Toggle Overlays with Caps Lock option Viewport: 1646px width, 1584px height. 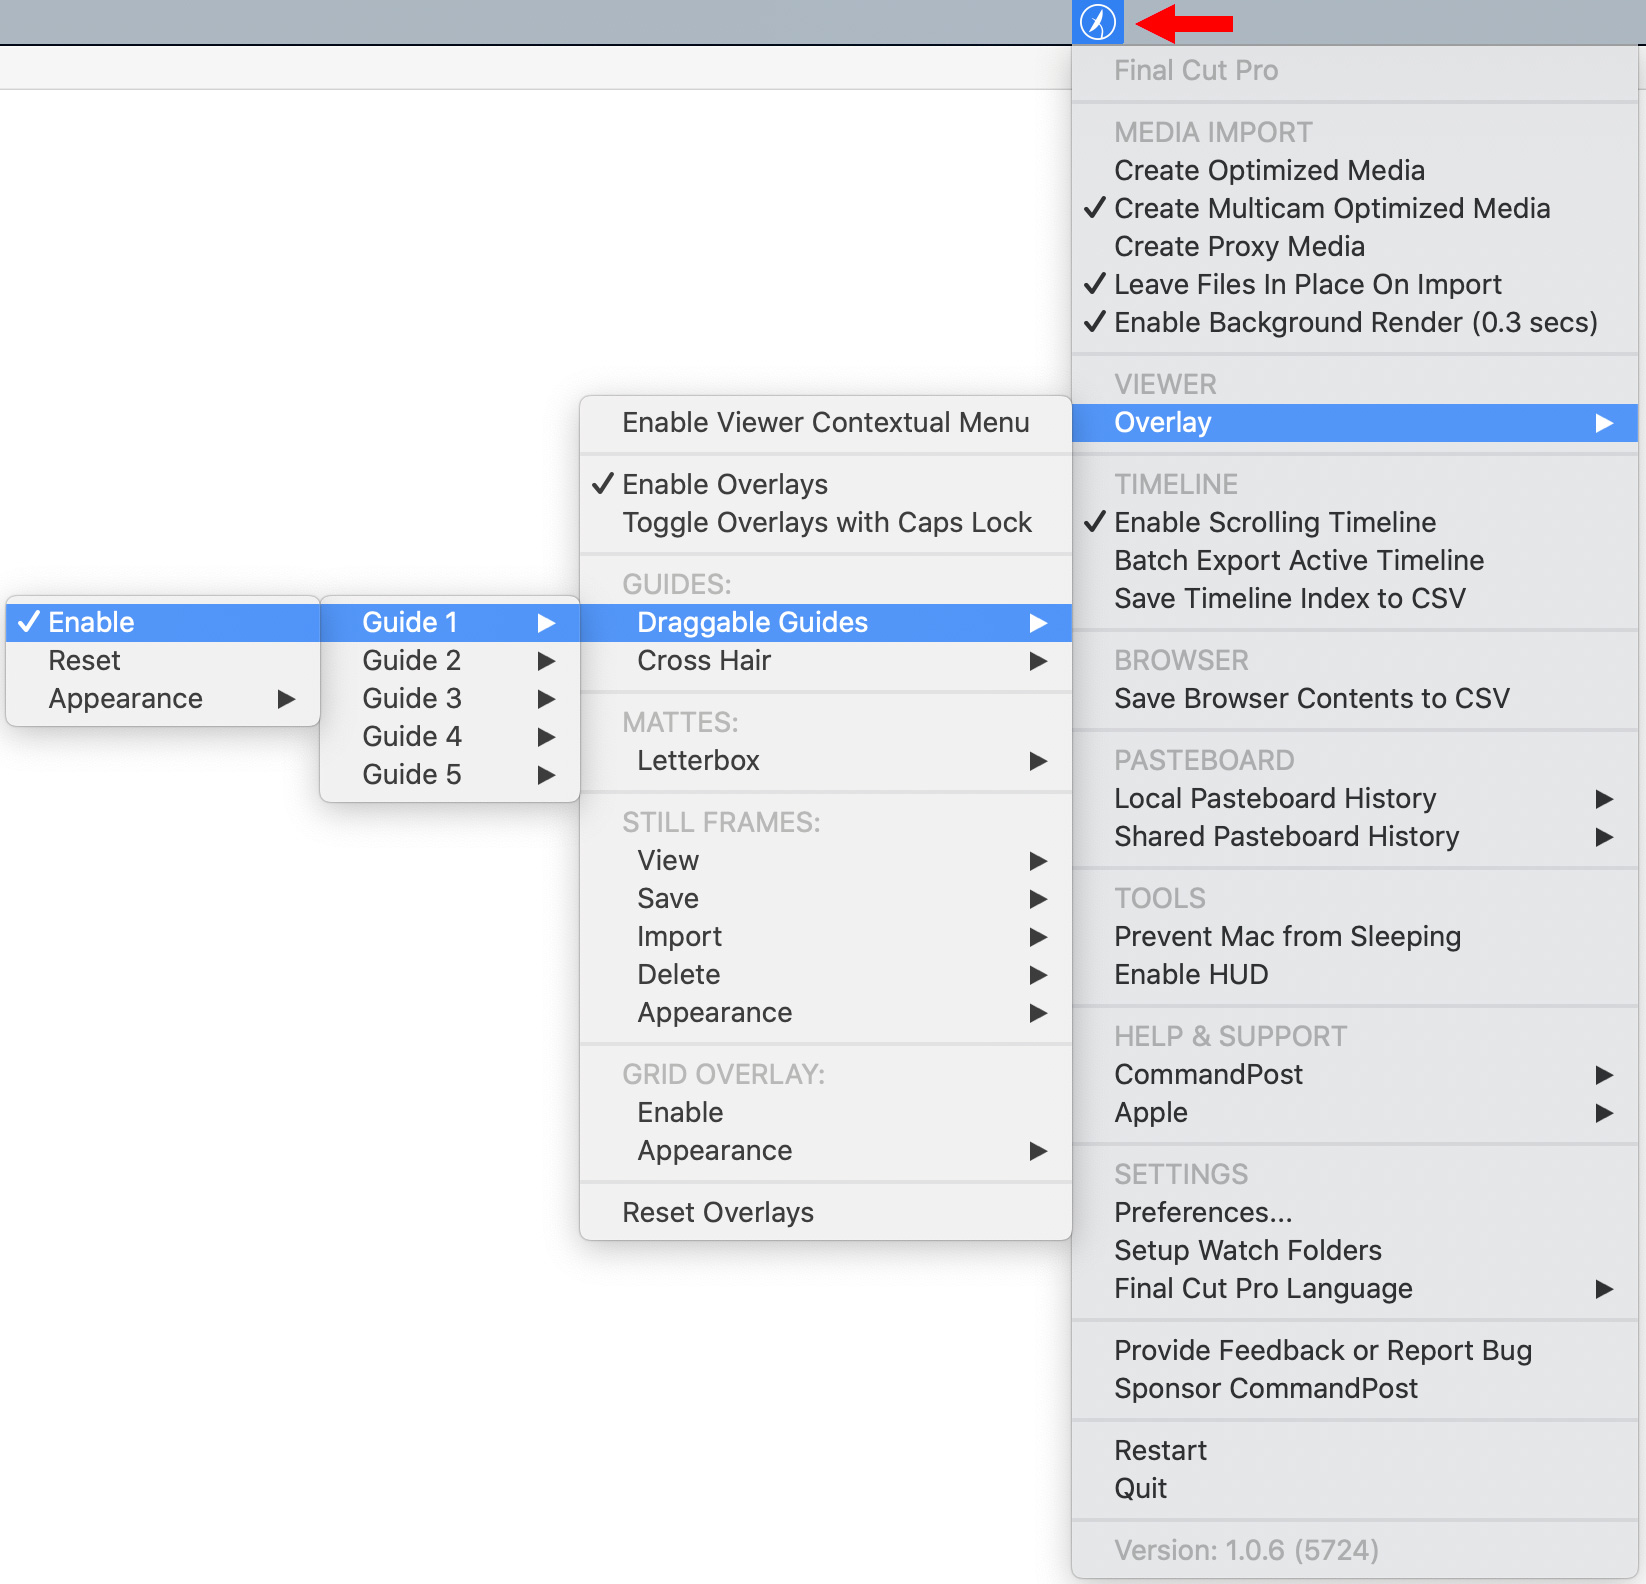pyautogui.click(x=826, y=522)
